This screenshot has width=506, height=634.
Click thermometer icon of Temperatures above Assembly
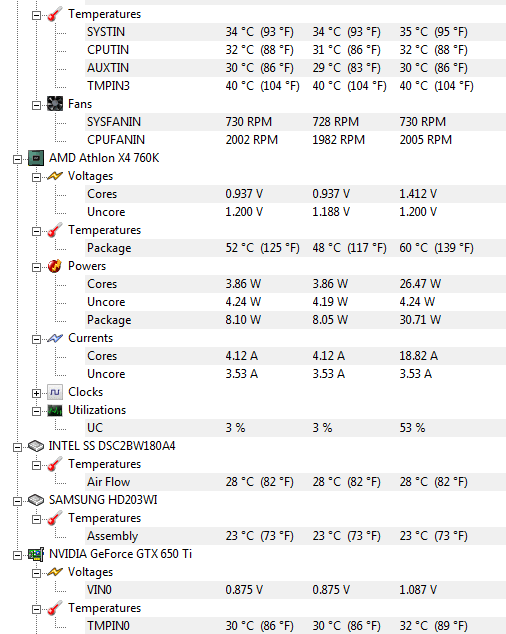(x=55, y=518)
